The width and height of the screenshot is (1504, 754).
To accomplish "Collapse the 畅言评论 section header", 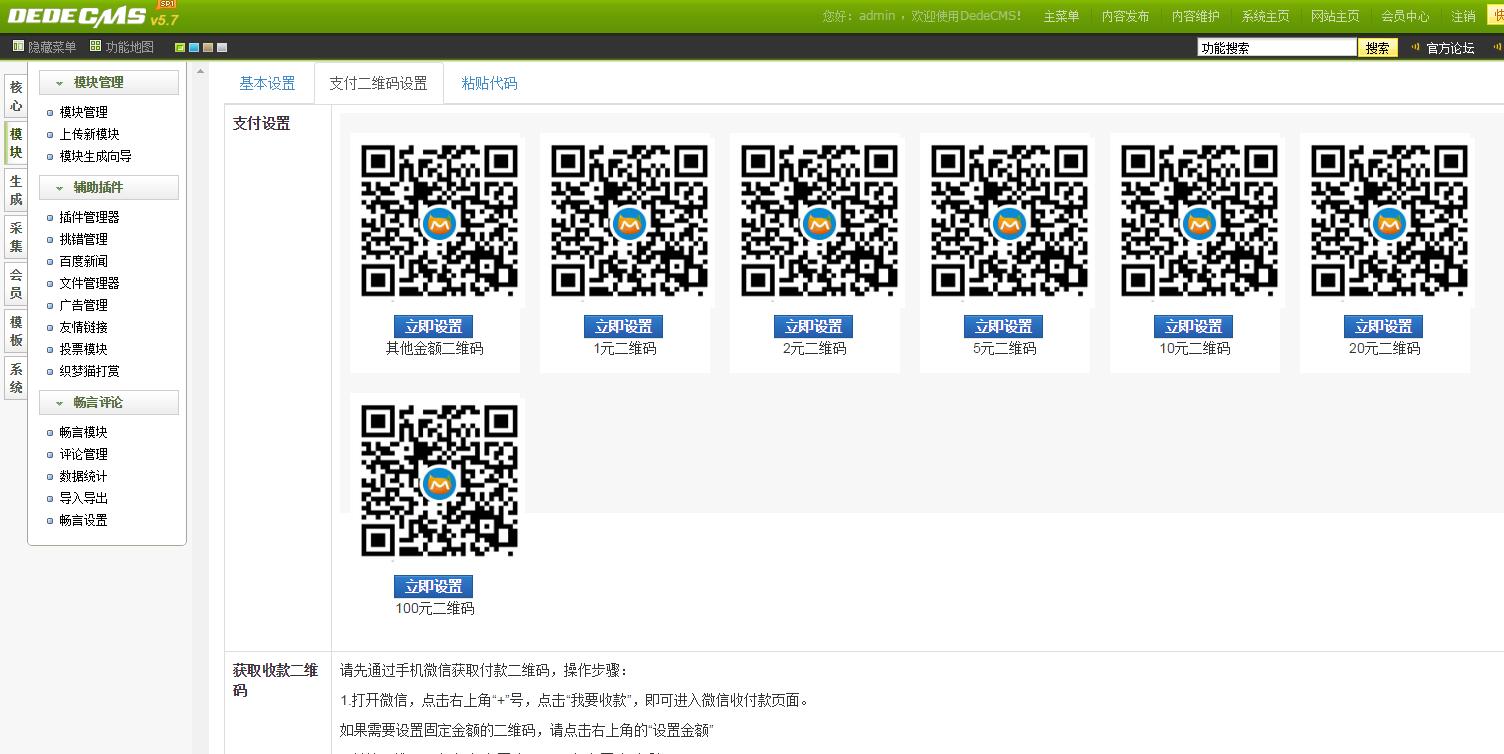I will [x=109, y=402].
